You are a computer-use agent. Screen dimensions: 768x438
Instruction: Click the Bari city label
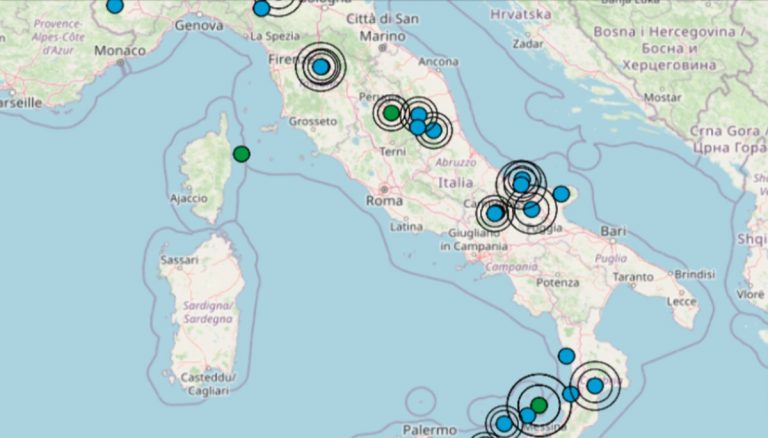(613, 231)
